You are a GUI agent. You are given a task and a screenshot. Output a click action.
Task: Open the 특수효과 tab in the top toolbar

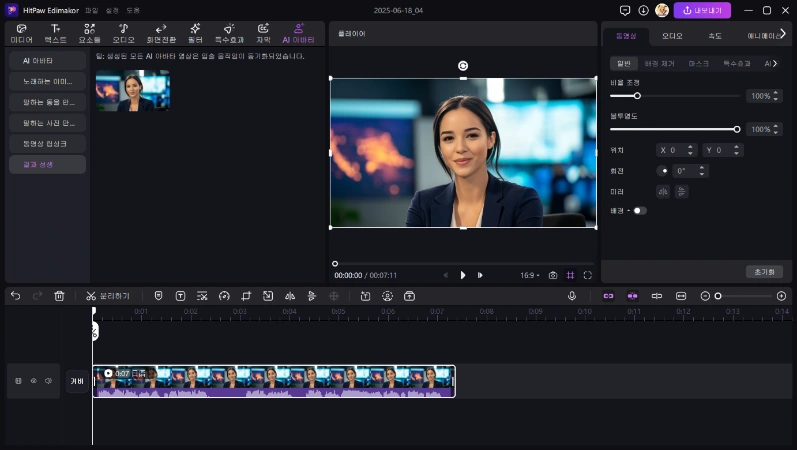click(229, 34)
